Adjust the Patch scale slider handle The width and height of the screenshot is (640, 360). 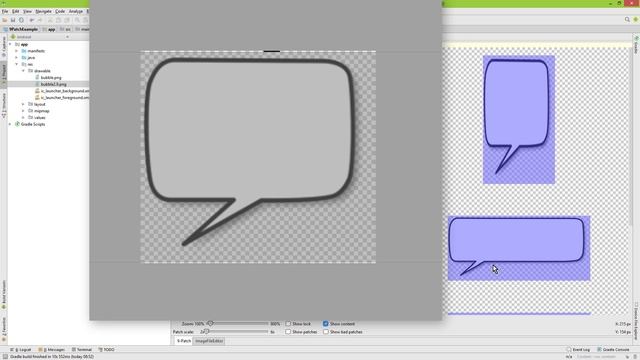[206, 332]
